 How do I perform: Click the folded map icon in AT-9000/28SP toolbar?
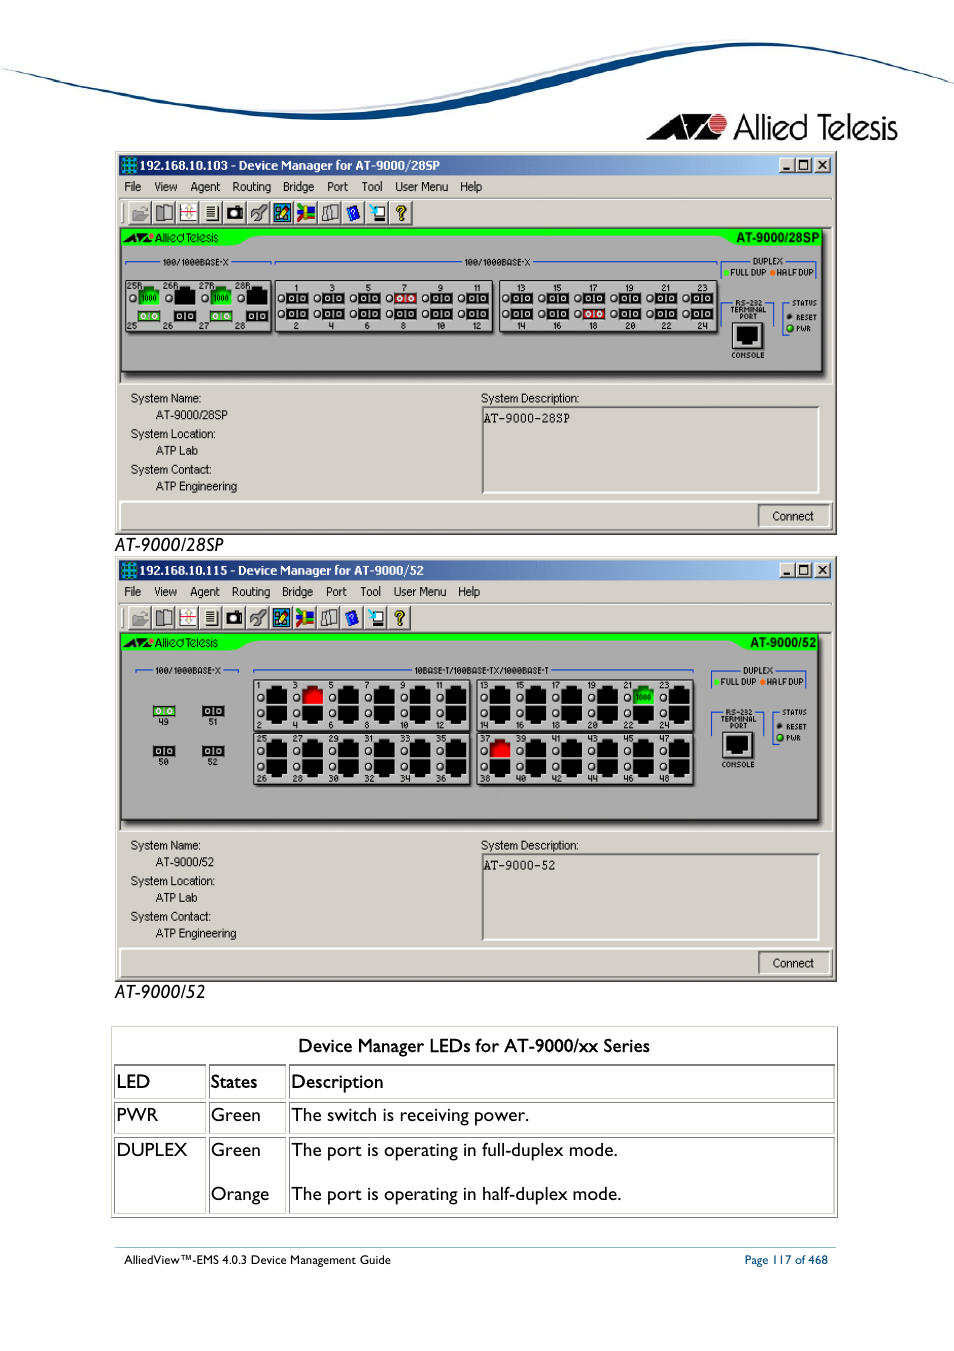click(x=330, y=213)
